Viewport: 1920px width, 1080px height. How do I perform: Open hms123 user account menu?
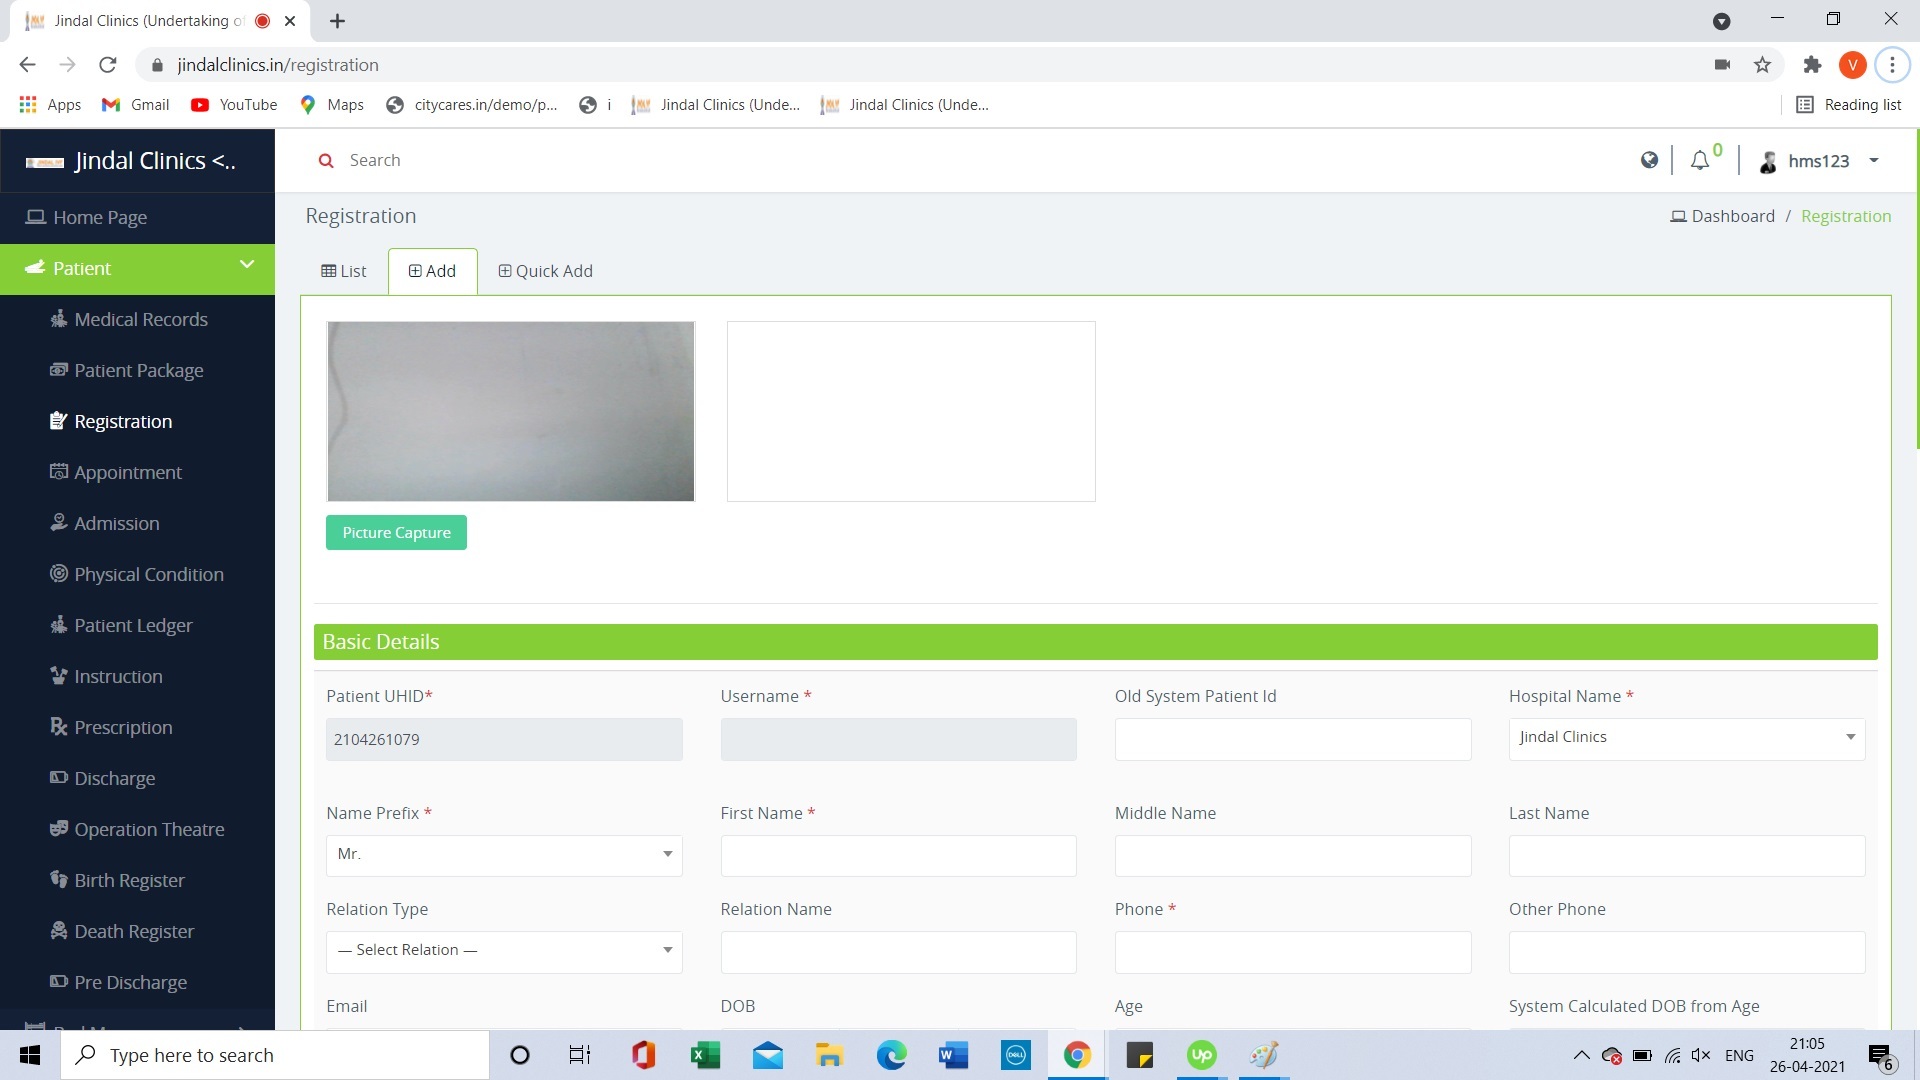(1820, 161)
